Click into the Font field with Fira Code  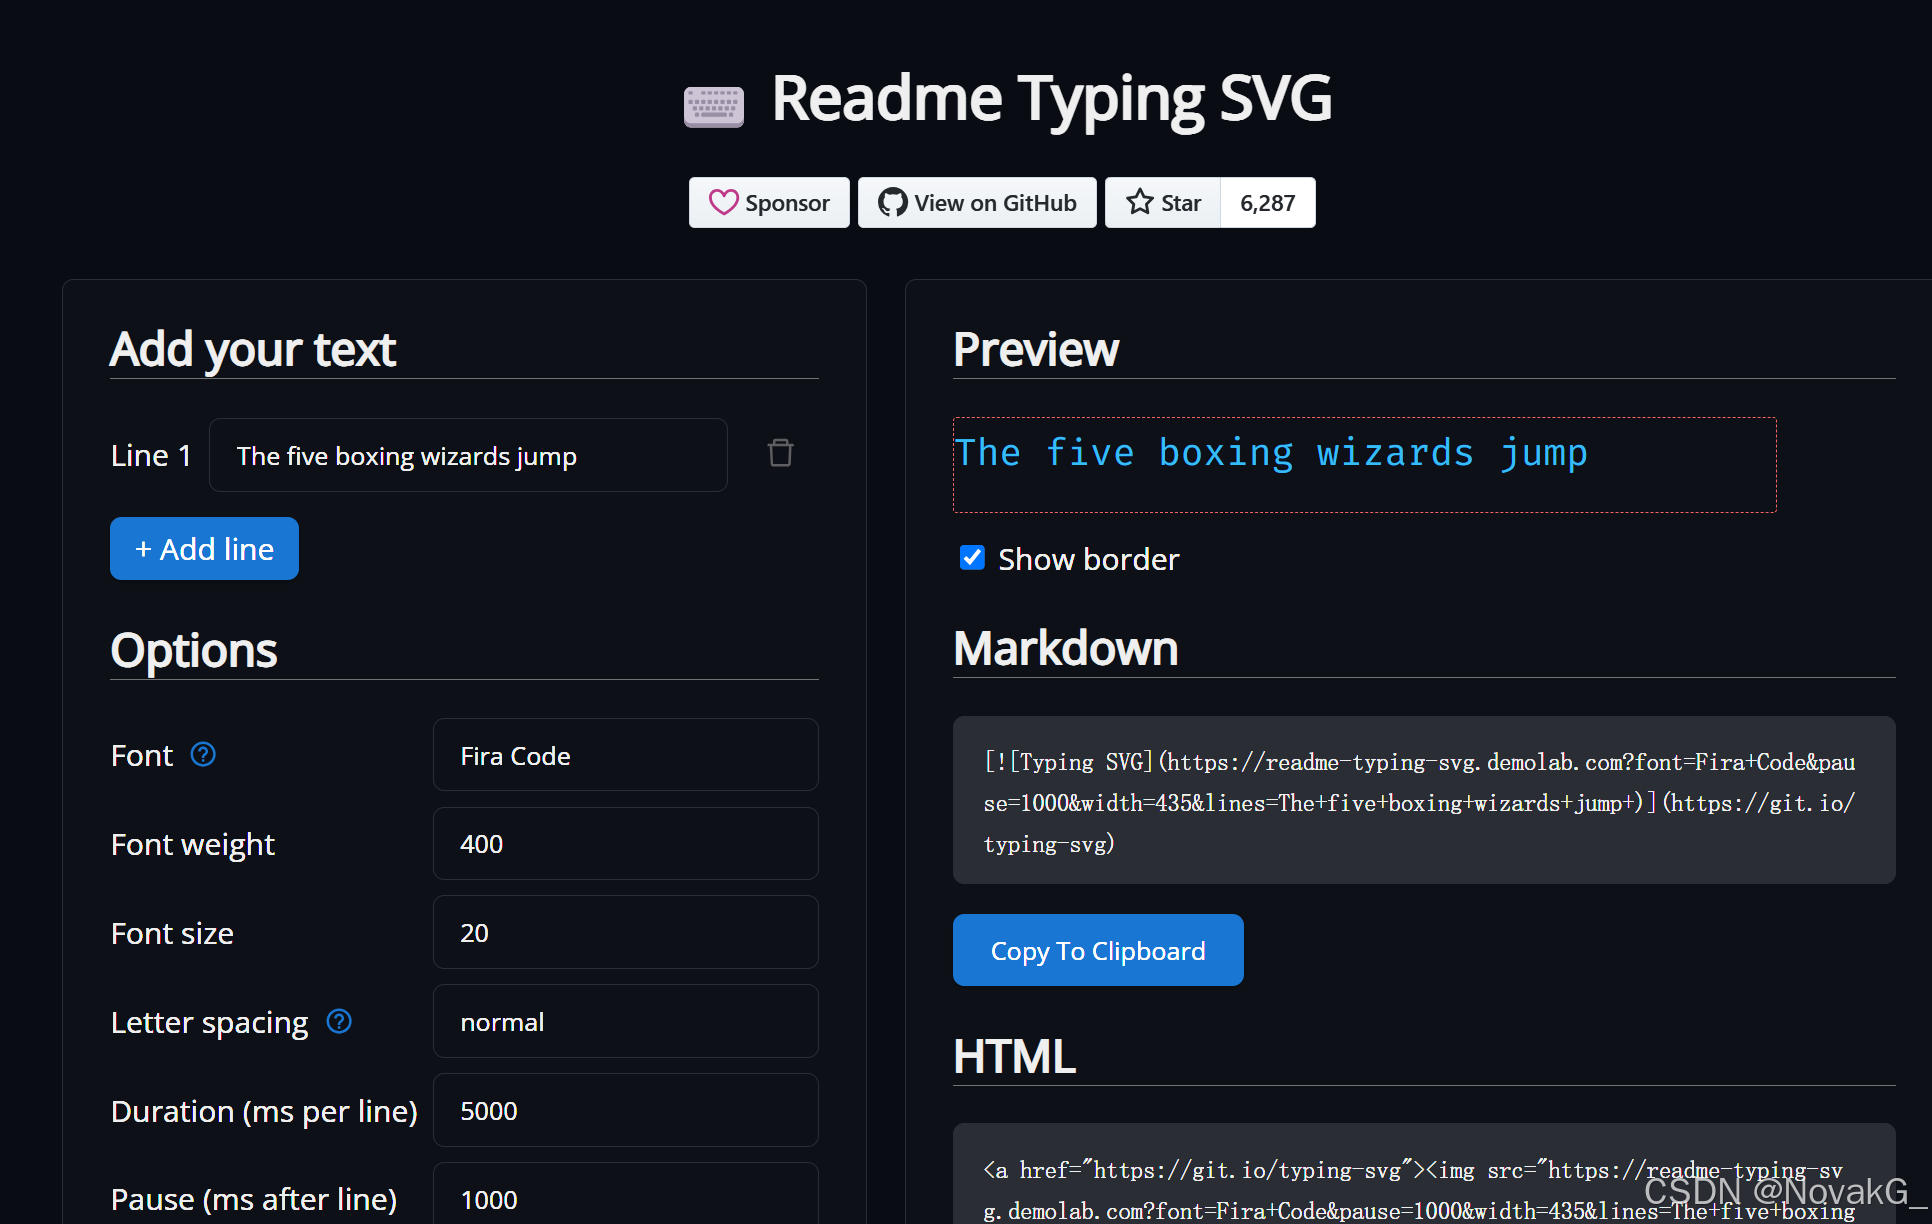coord(625,755)
